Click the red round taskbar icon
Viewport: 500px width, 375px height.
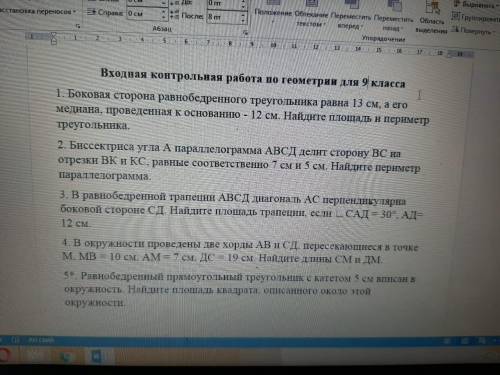(x=4, y=355)
